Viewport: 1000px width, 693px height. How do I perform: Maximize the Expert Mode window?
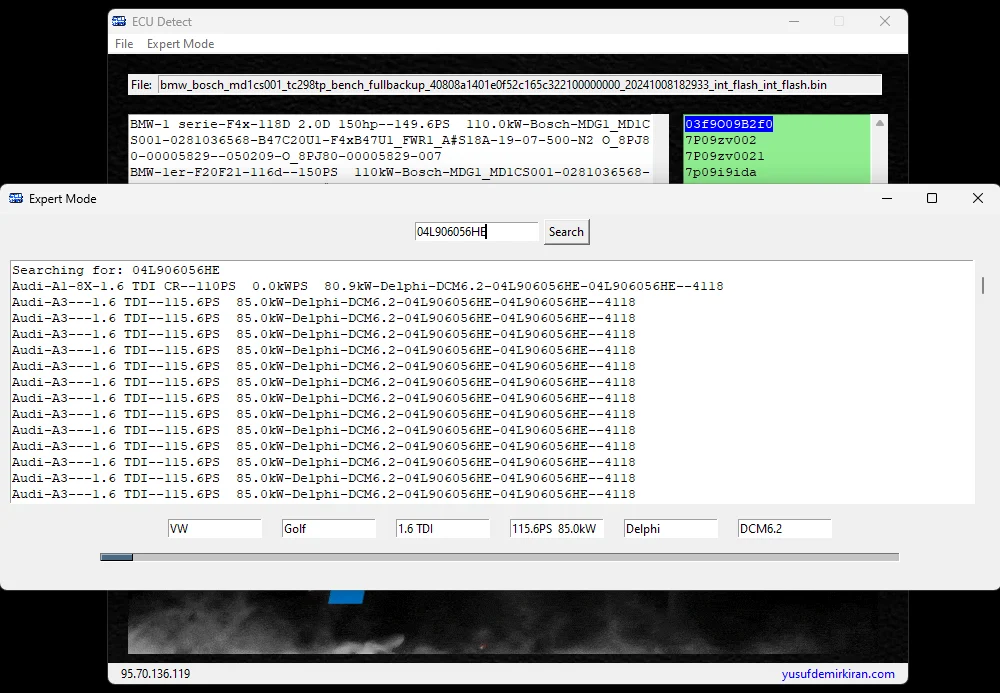932,199
